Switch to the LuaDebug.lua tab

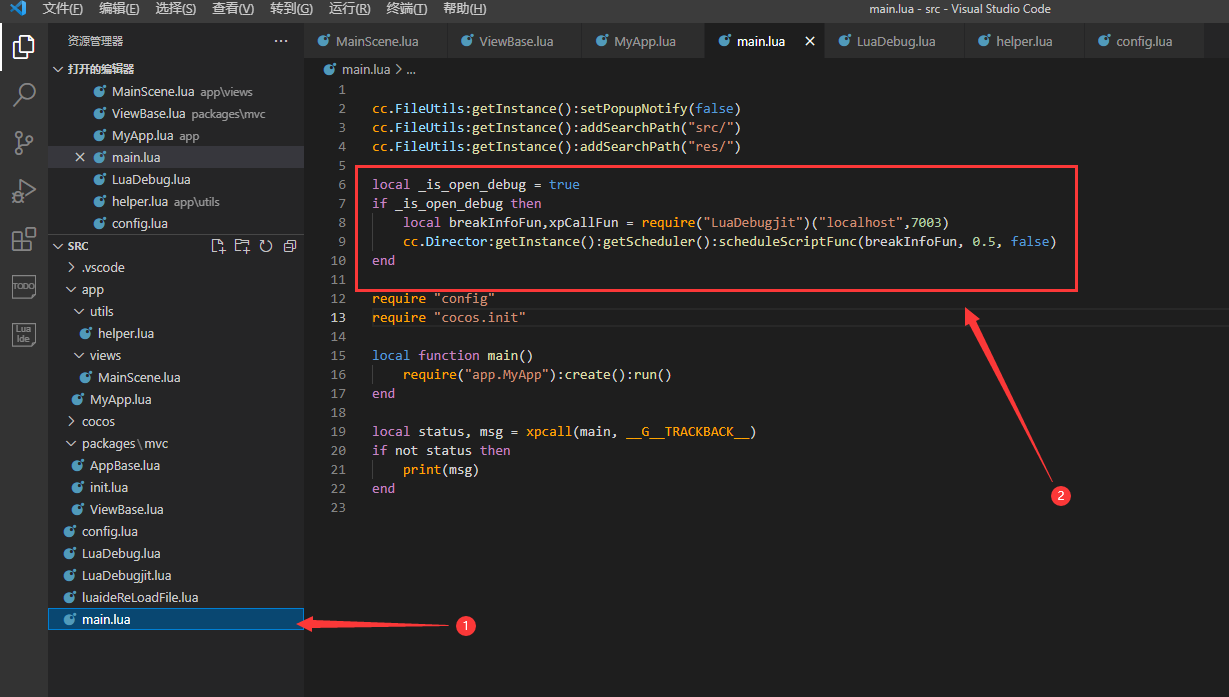point(895,42)
